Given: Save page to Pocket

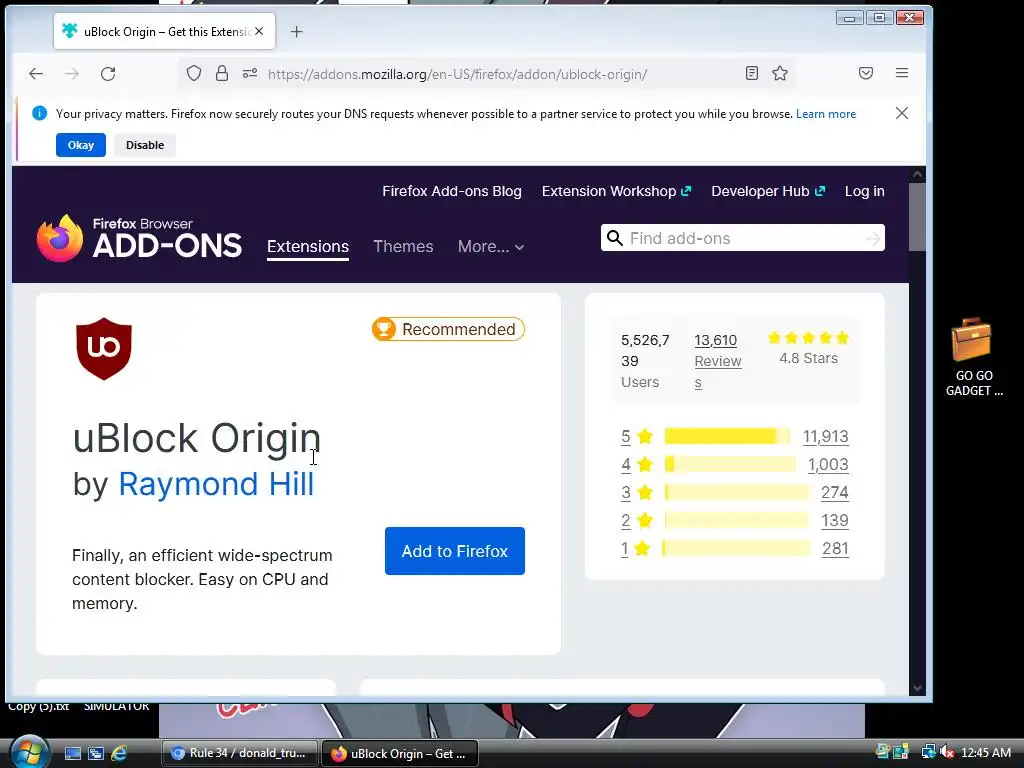Looking at the screenshot, I should [x=866, y=73].
